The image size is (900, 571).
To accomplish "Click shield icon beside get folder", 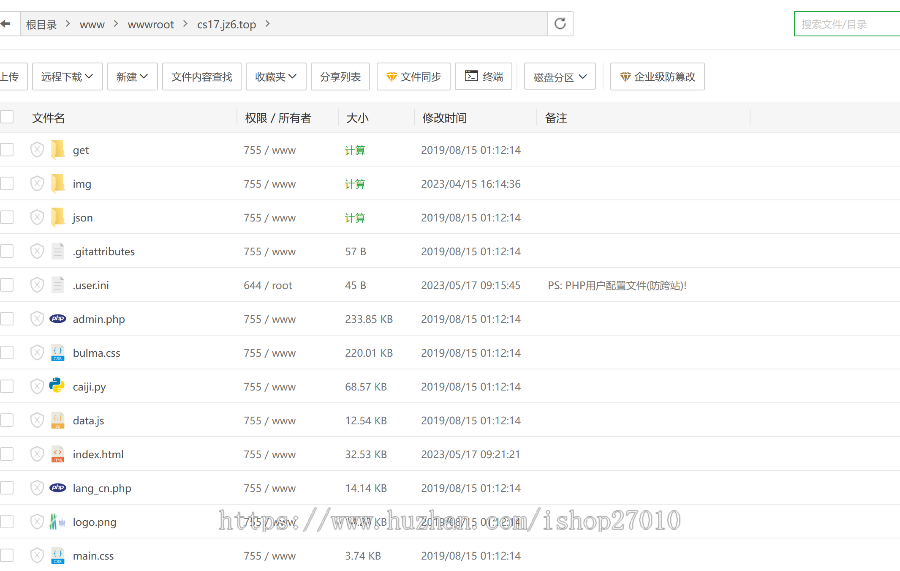I will 37,150.
